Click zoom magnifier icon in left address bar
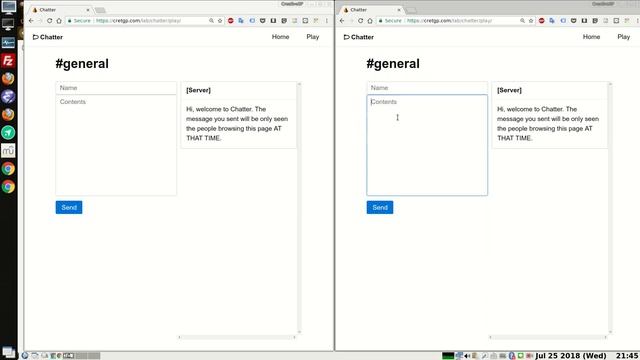Screen dimensions: 640x360 211,20
